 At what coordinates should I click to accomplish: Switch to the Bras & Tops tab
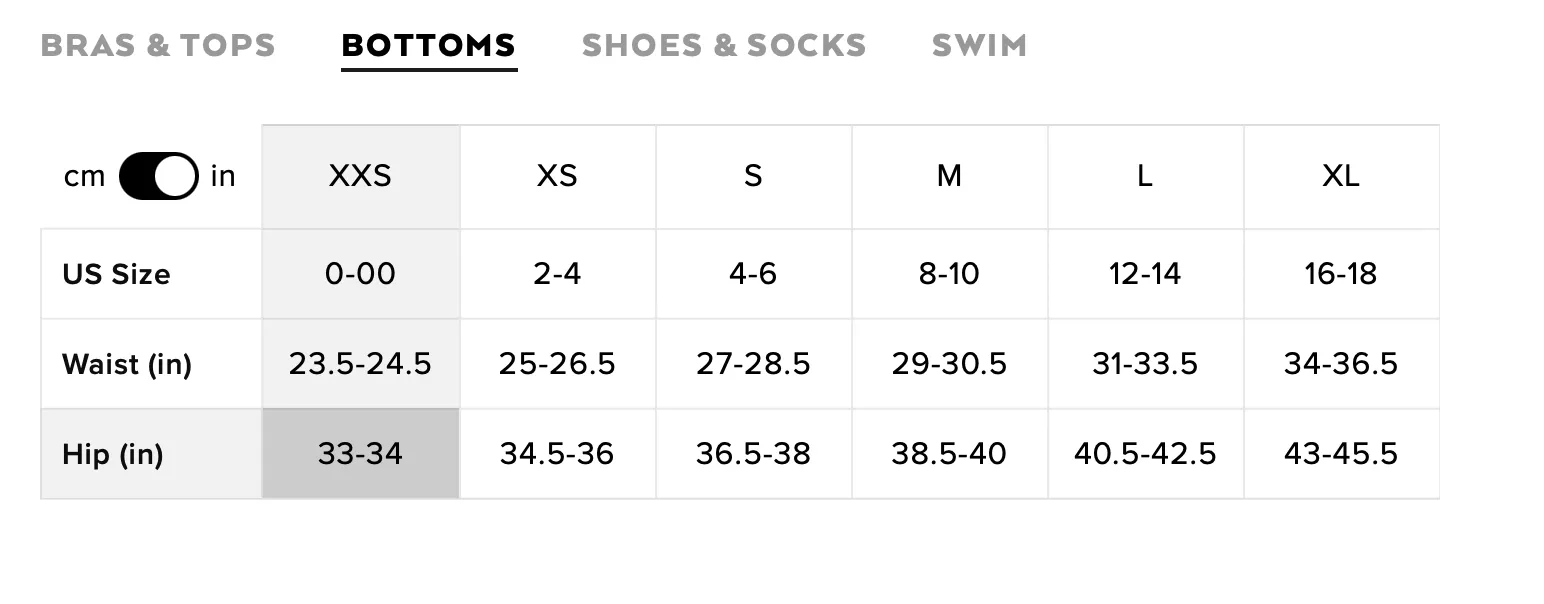click(x=158, y=46)
